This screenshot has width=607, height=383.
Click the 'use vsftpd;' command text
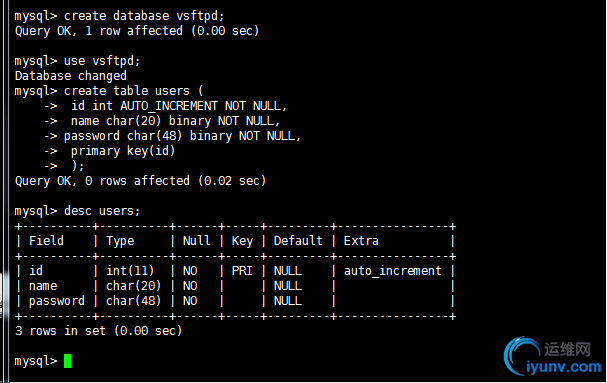(x=102, y=61)
